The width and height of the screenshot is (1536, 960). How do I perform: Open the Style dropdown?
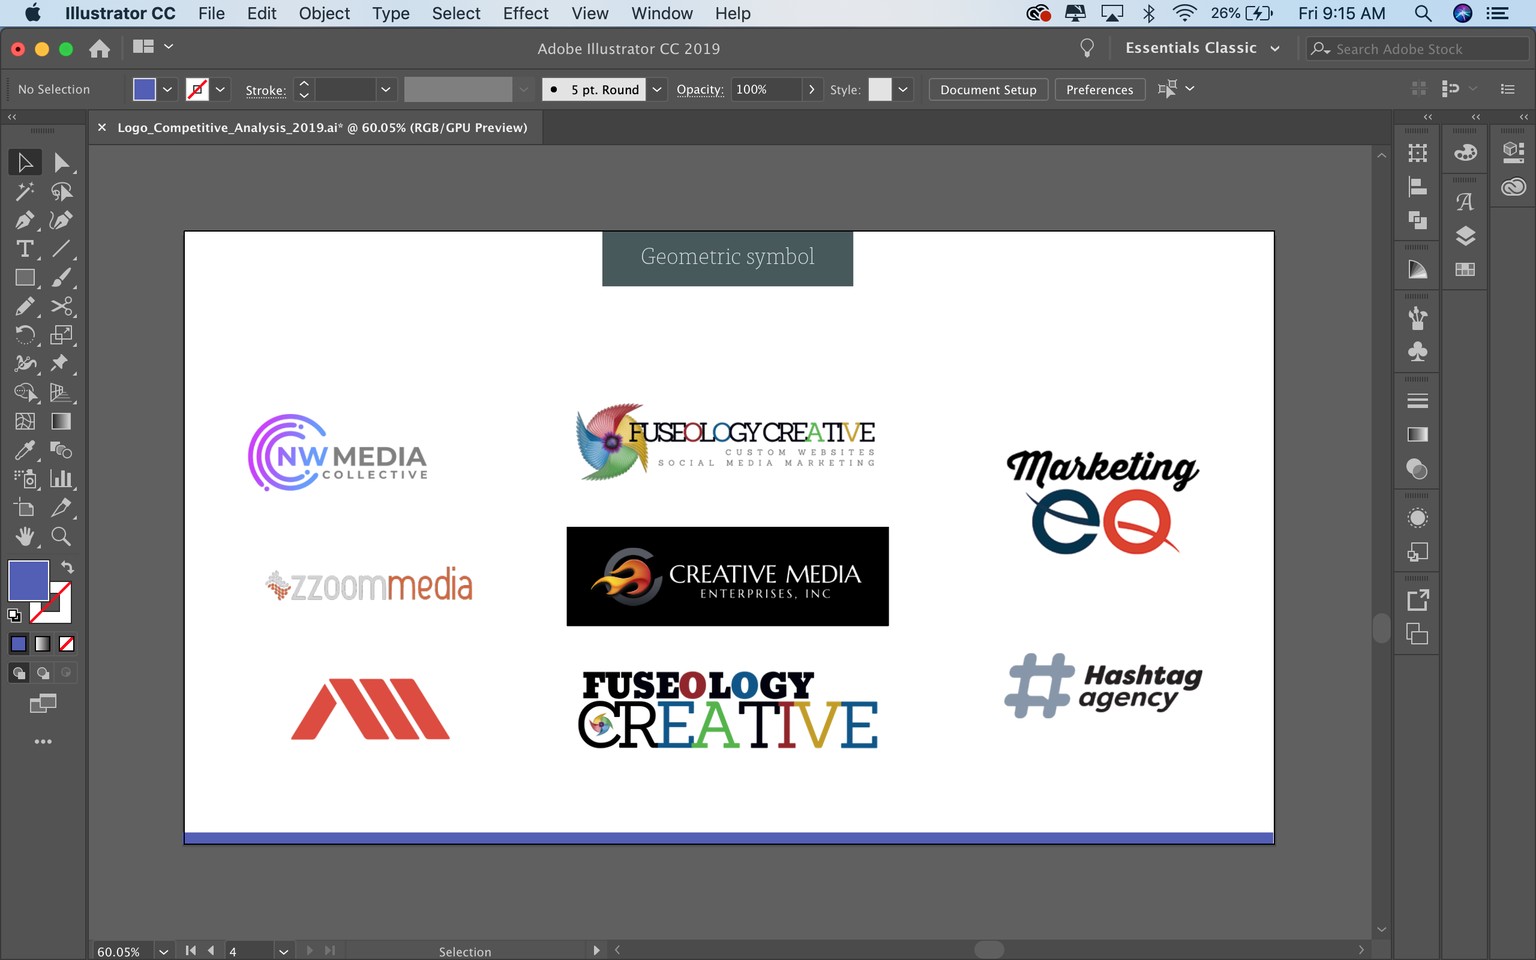903,89
